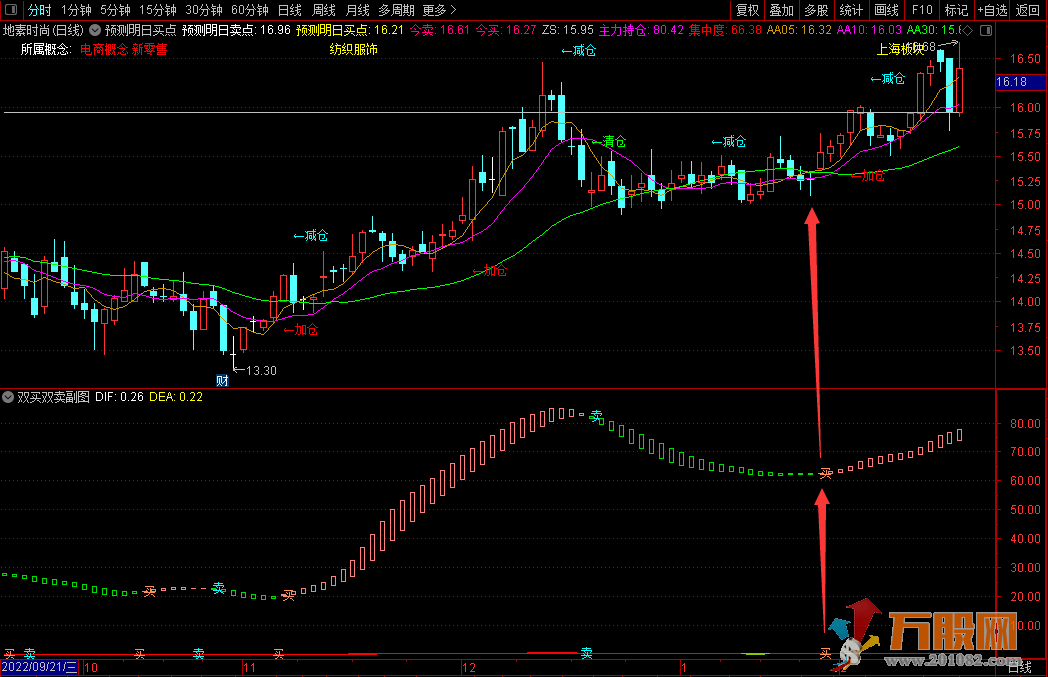Click the 13.30 low price label
The height and width of the screenshot is (677, 1048).
(x=261, y=371)
